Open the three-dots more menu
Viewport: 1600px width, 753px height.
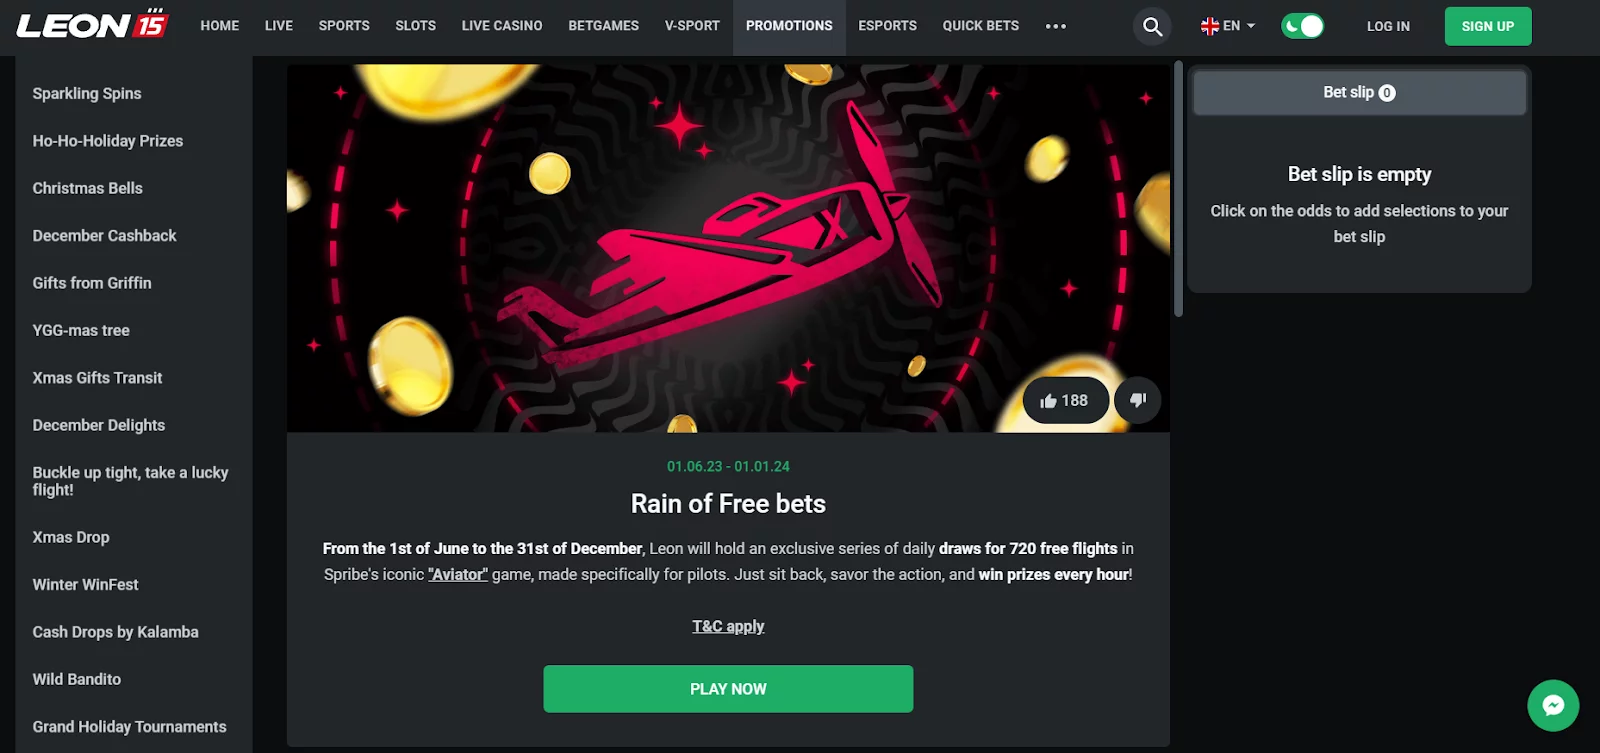tap(1056, 26)
